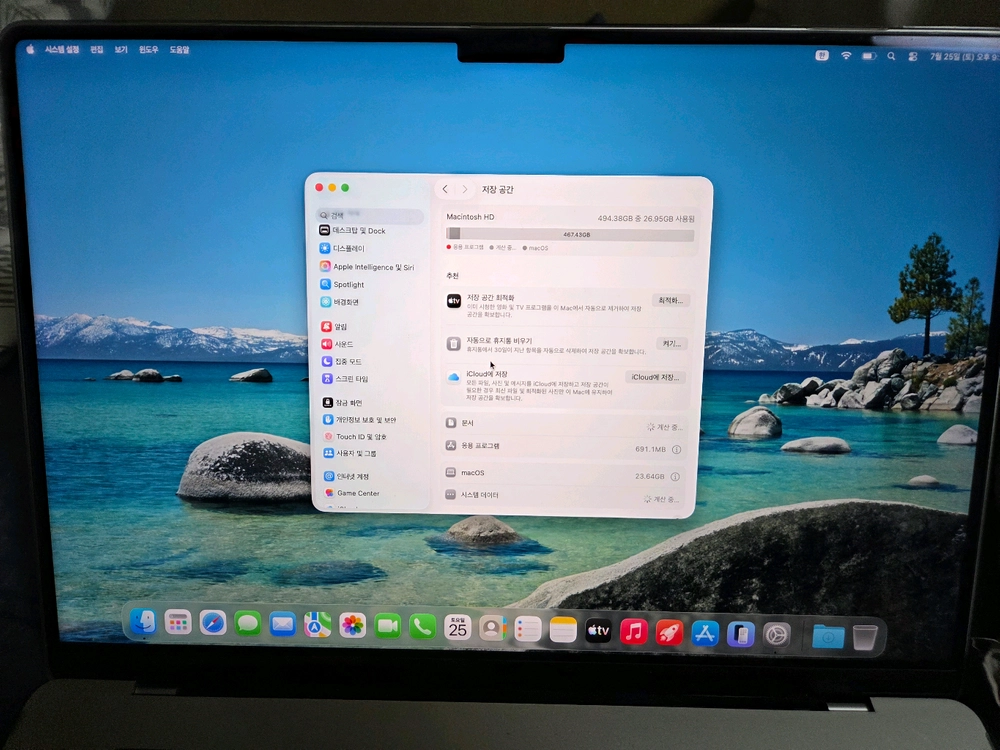Viewport: 1000px width, 750px height.
Task: Open 스크린 타임 settings
Action: pos(345,378)
